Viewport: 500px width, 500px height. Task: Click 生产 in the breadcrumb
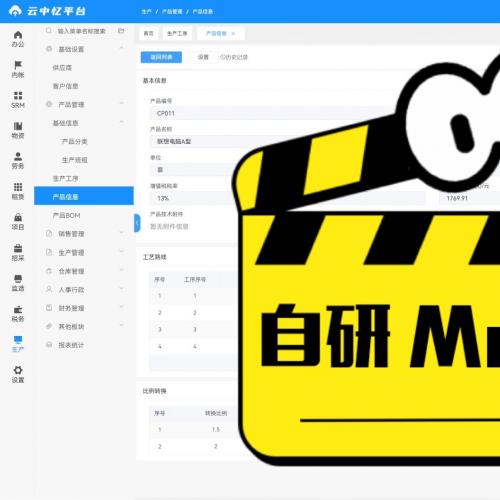coord(146,11)
